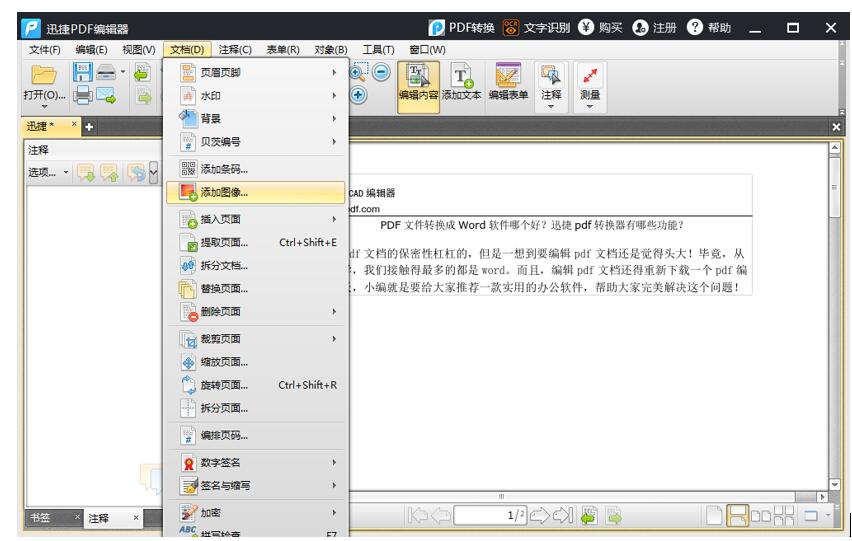
Task: Open the 工具(T) menu
Action: click(x=378, y=49)
